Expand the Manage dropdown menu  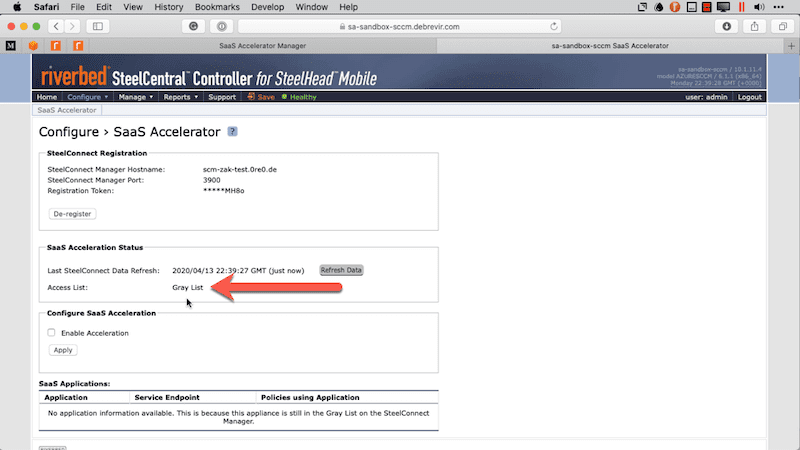[x=135, y=97]
